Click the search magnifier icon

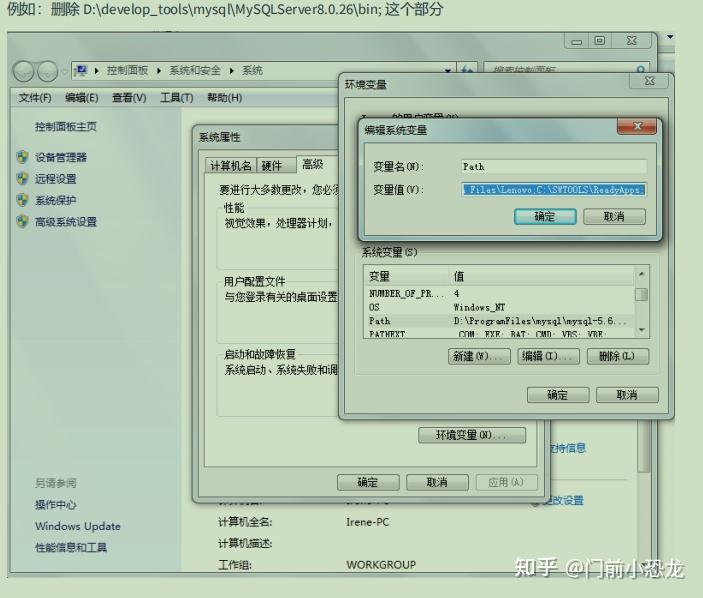641,70
